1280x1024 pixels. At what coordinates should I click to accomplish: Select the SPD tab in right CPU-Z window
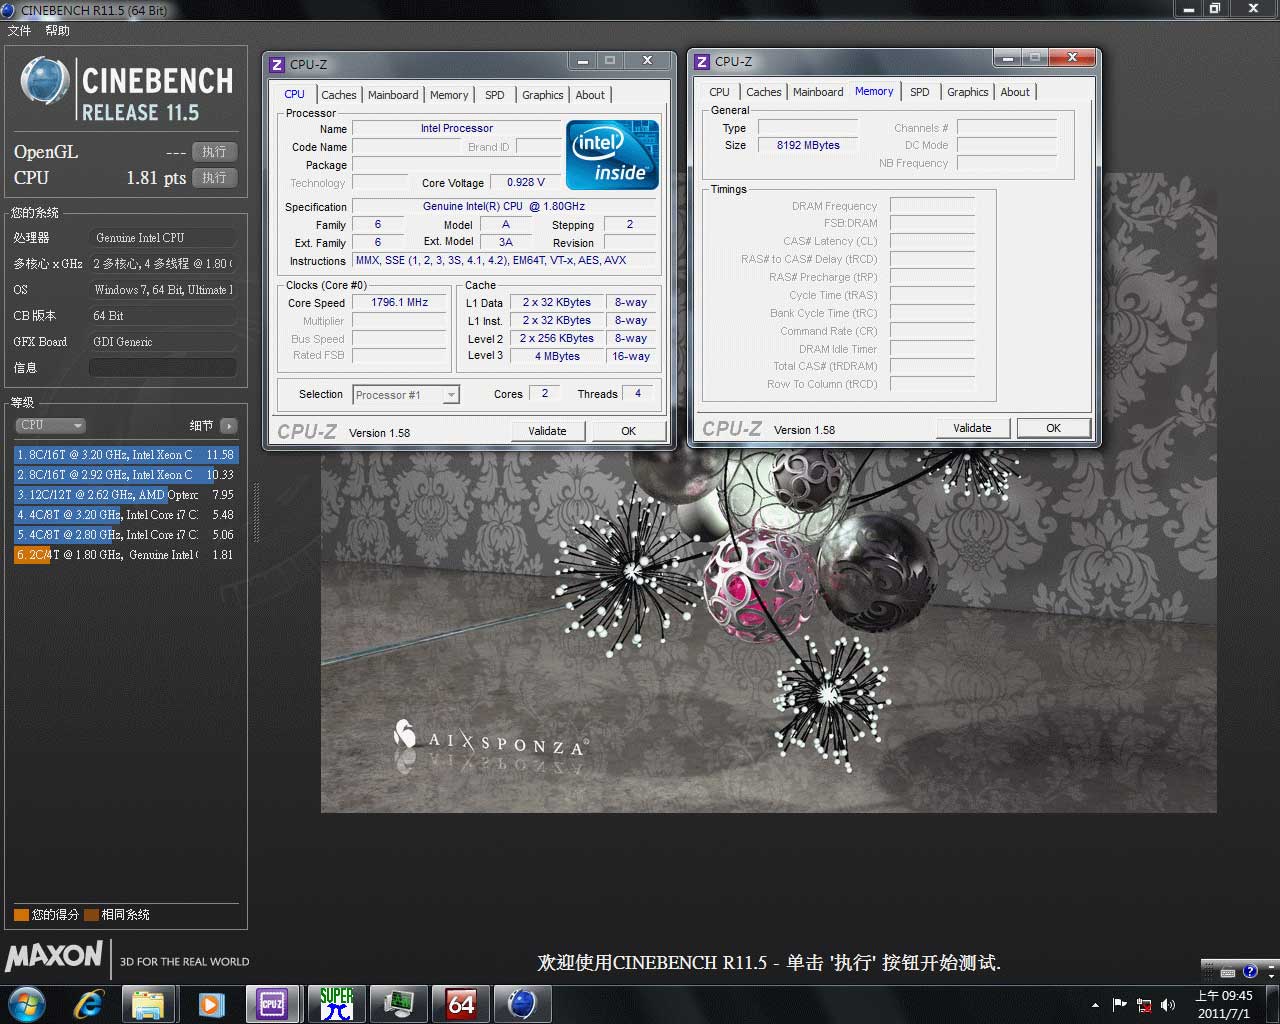pos(919,92)
